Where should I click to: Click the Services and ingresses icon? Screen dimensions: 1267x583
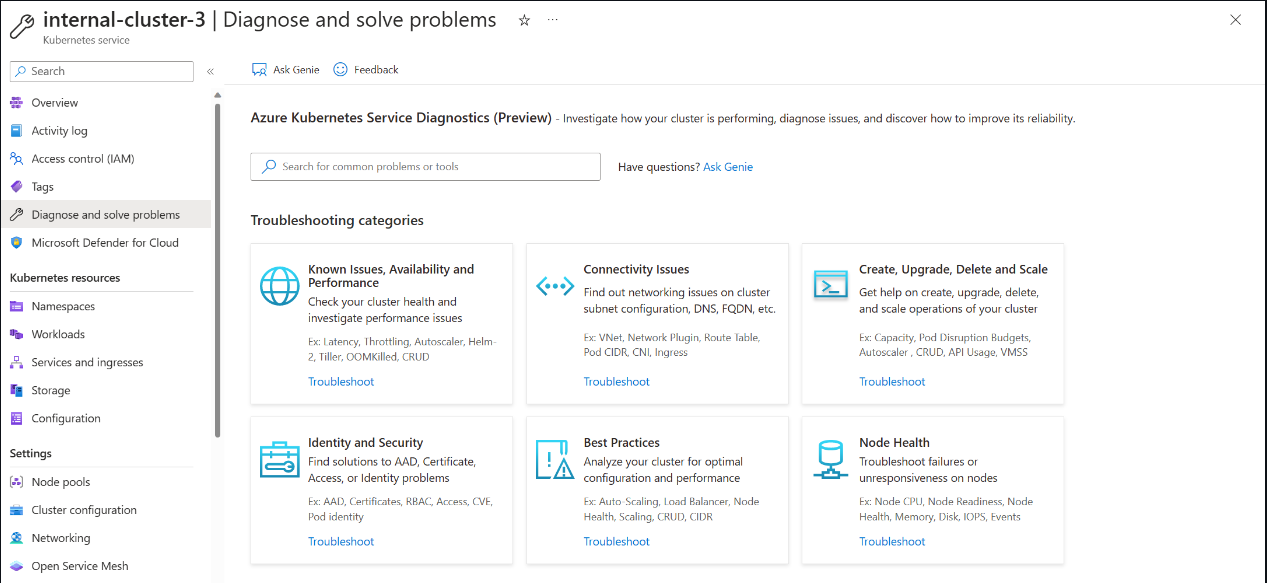click(x=16, y=363)
